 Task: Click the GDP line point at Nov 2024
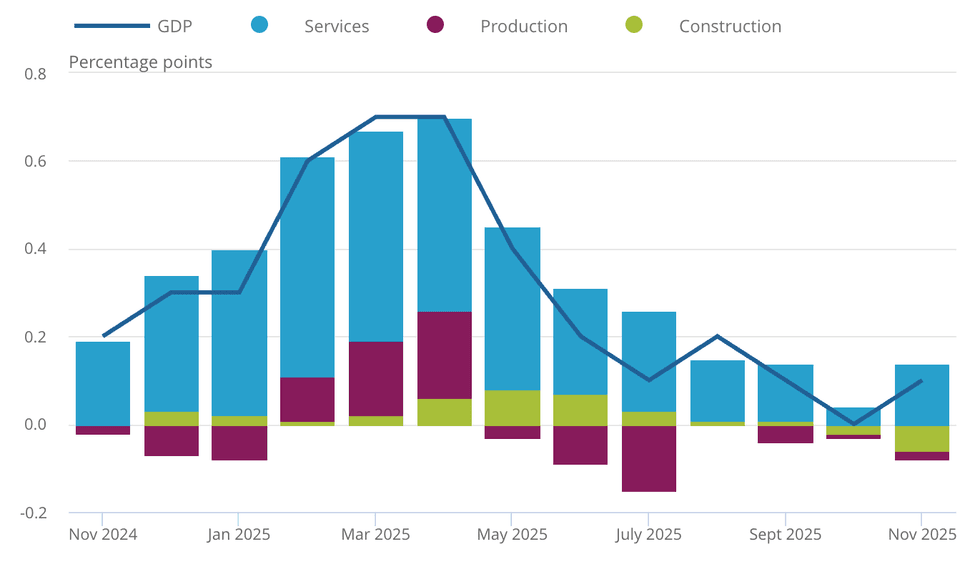tap(103, 336)
